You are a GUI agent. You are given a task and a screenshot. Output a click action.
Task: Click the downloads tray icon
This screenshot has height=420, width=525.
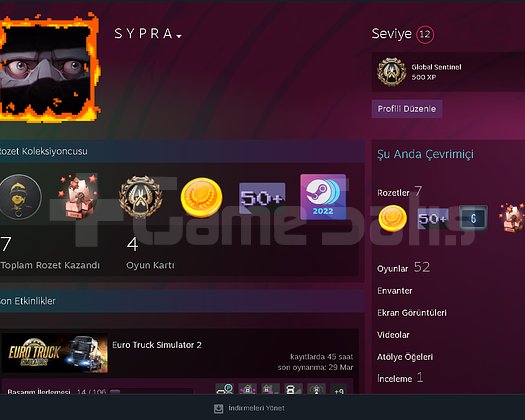point(218,408)
